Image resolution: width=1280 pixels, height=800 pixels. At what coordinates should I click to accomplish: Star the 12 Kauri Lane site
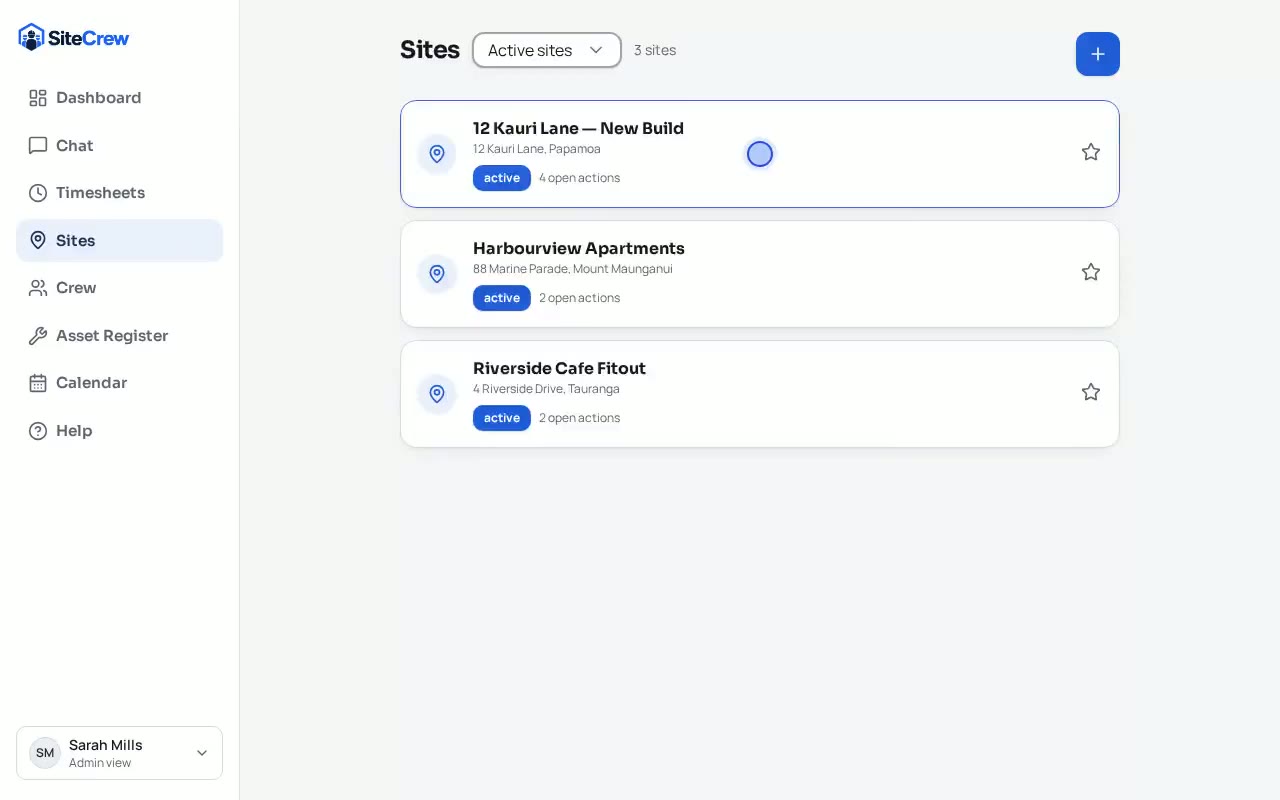click(1091, 152)
